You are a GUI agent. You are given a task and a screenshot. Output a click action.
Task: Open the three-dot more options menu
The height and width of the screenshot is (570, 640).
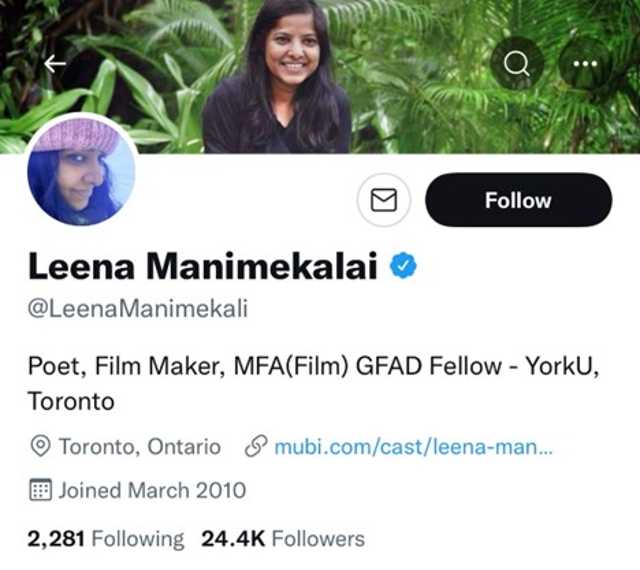pos(584,63)
